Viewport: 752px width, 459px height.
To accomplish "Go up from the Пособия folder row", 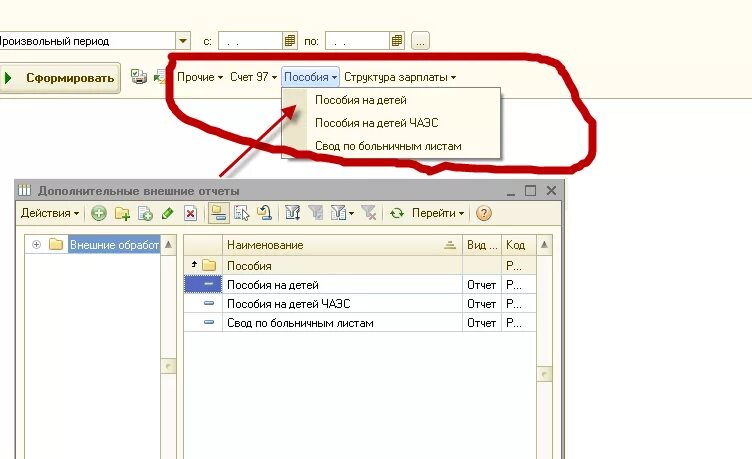I will pos(195,264).
